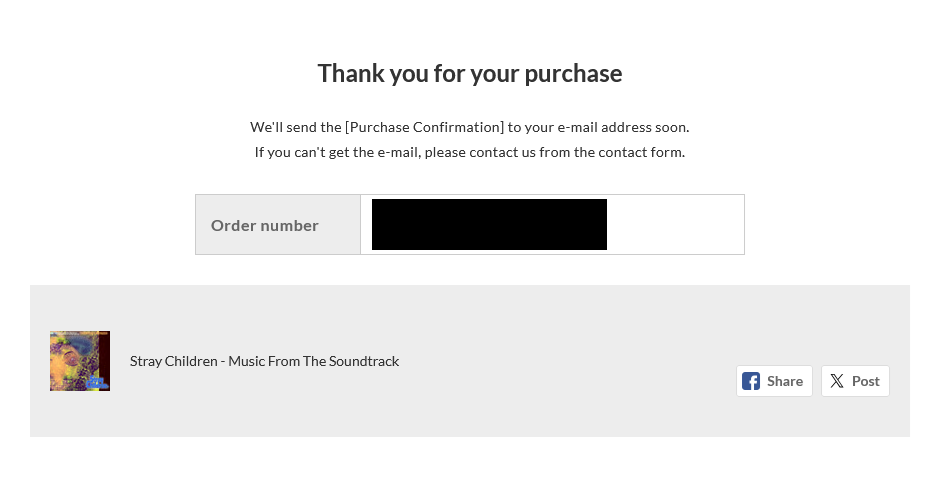Viewport: 940px width, 477px height.
Task: Click the Stray Children soundtrack title
Action: point(264,361)
